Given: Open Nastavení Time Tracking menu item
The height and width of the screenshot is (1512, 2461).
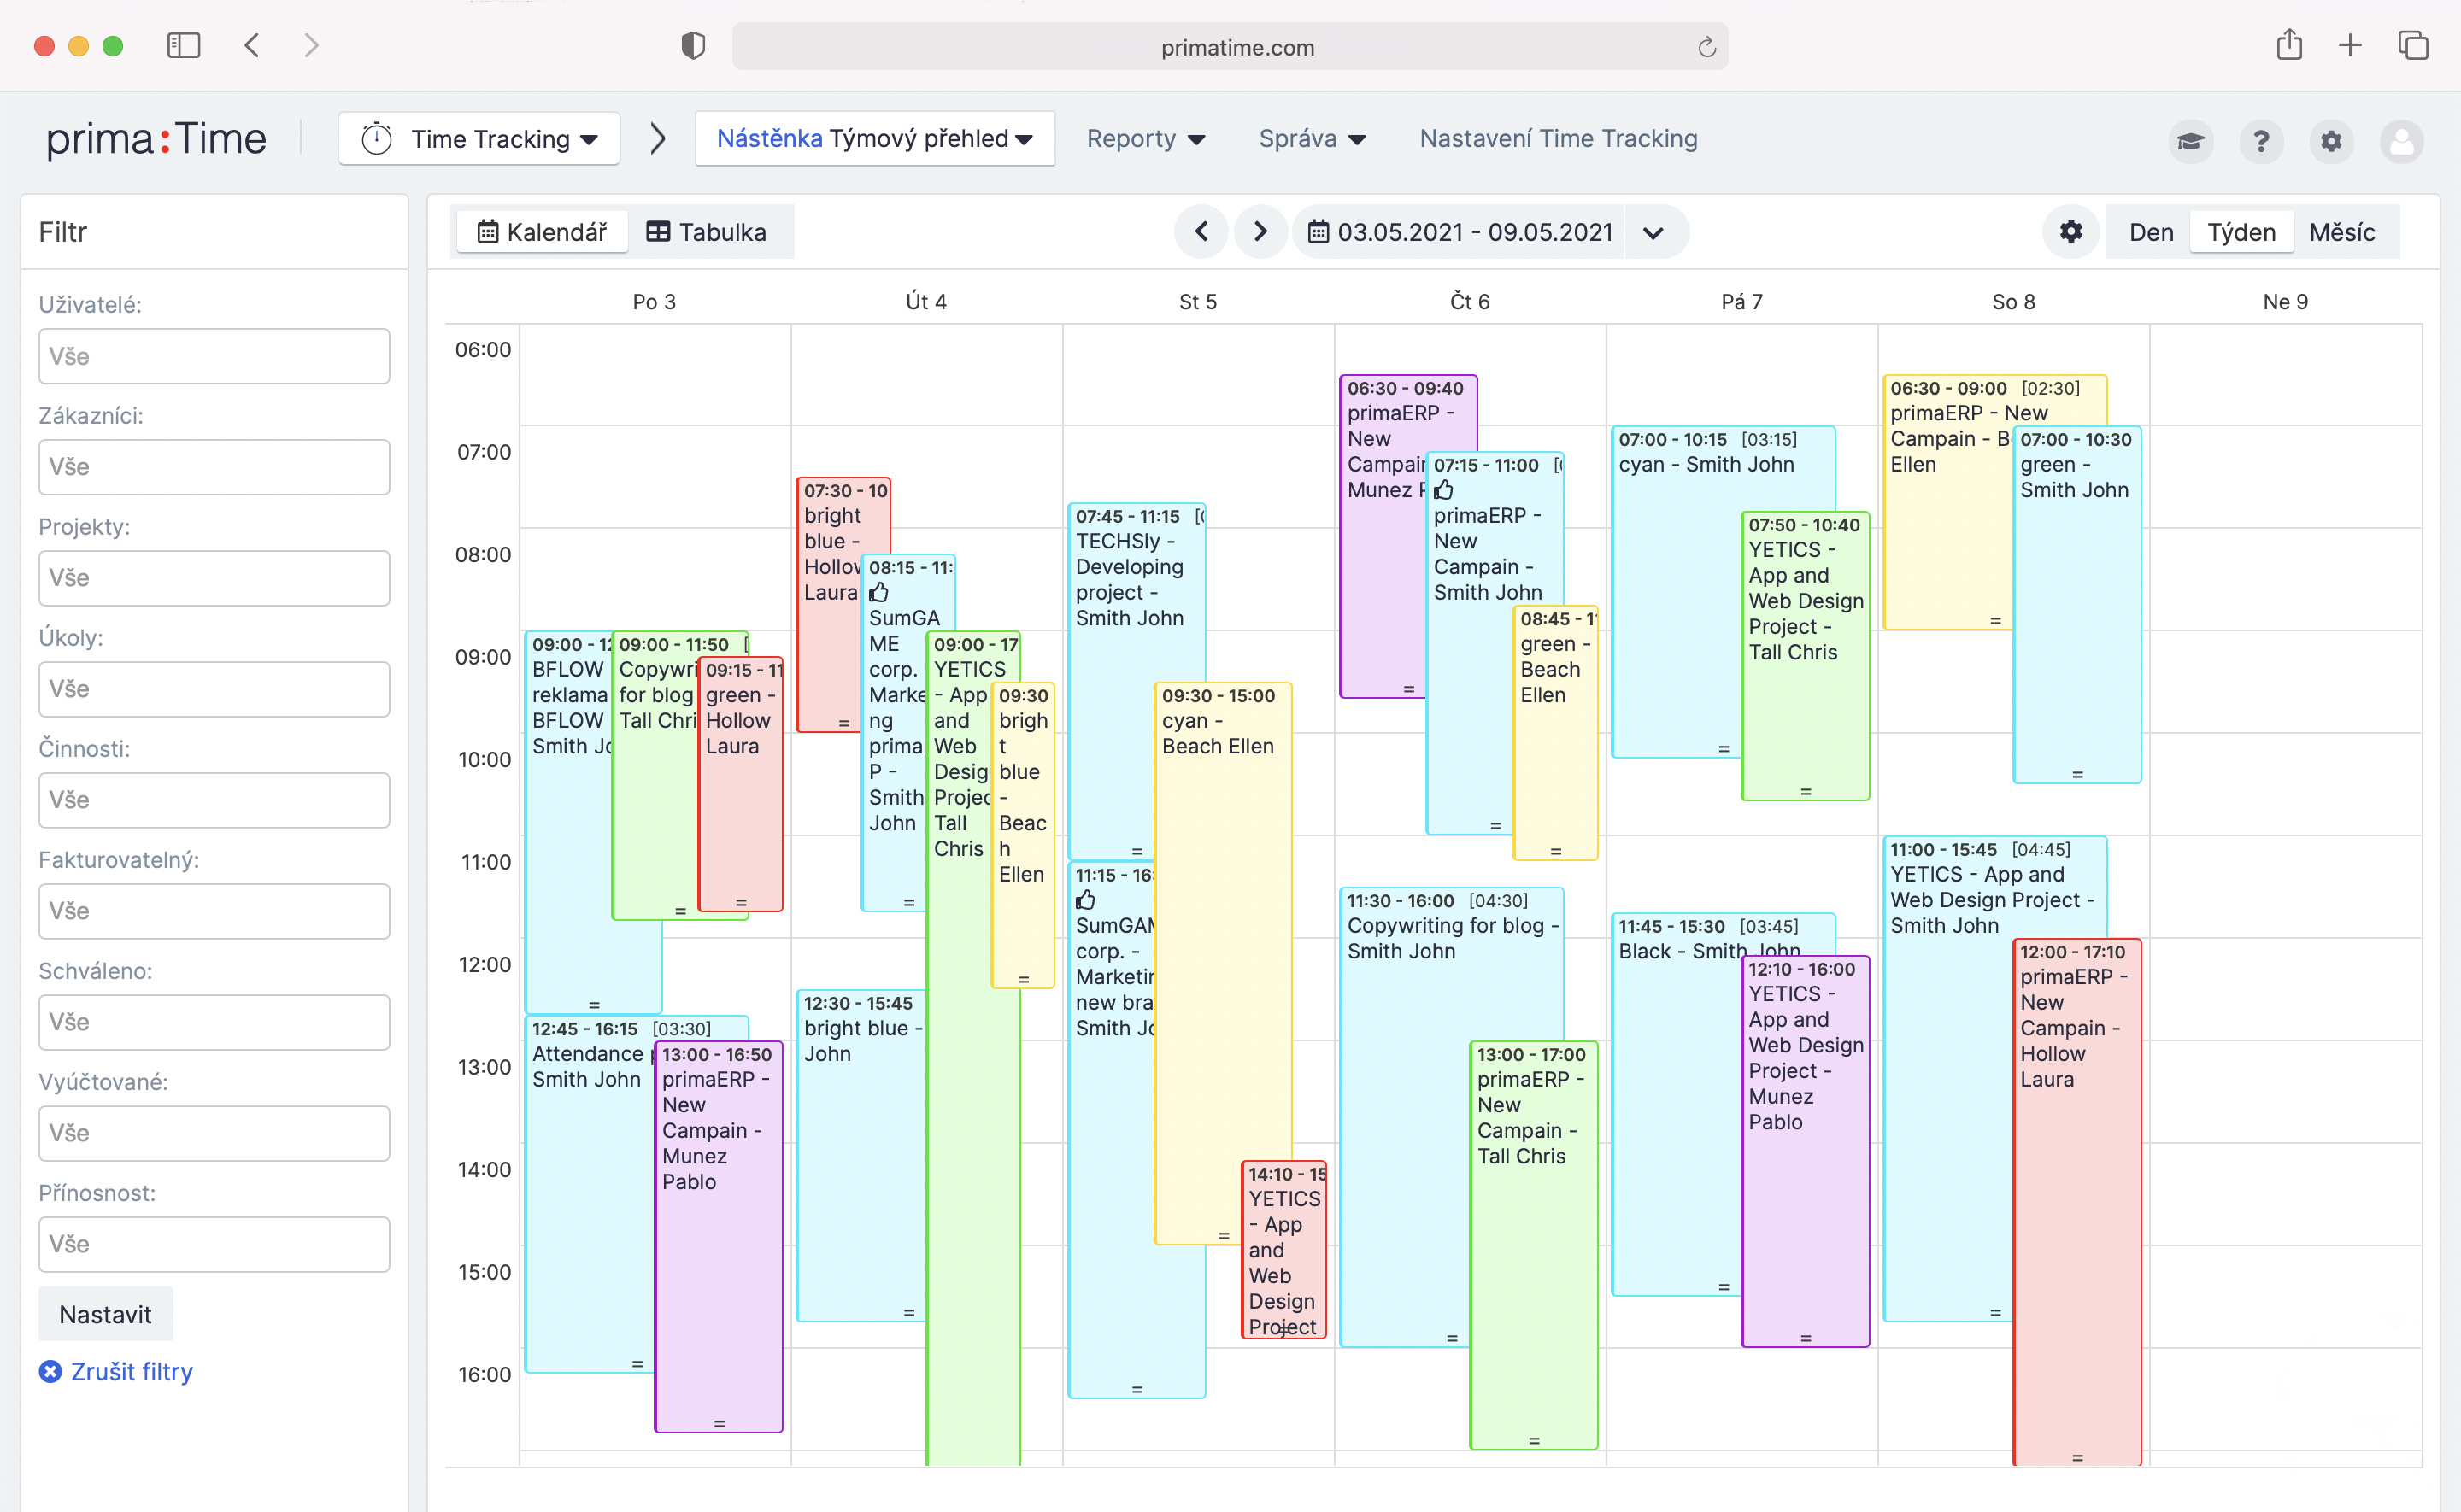Looking at the screenshot, I should pos(1558,139).
